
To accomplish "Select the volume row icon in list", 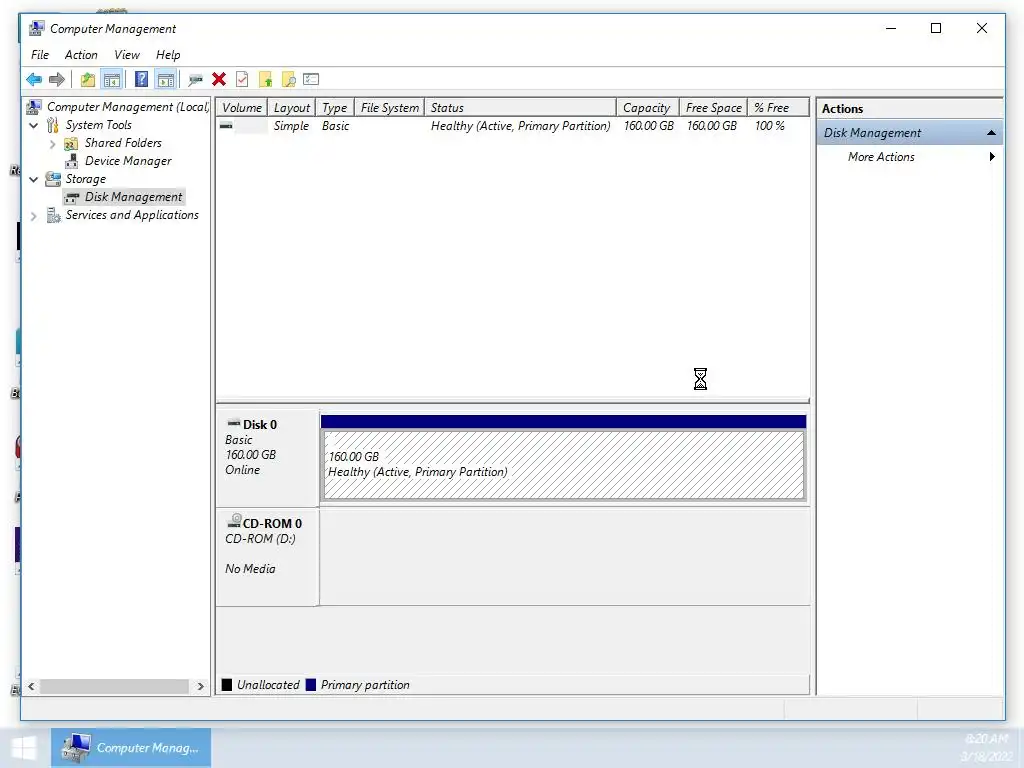I will point(226,125).
